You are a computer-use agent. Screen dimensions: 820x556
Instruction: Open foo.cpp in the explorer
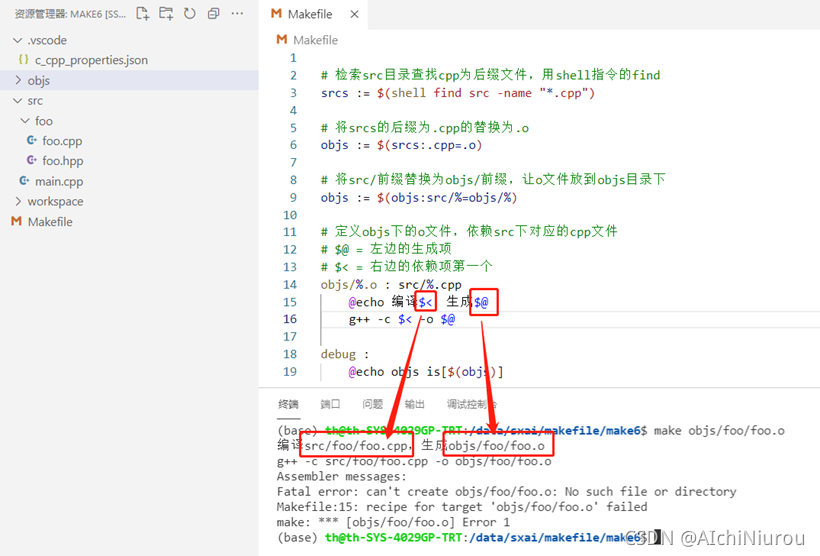(129, 141)
